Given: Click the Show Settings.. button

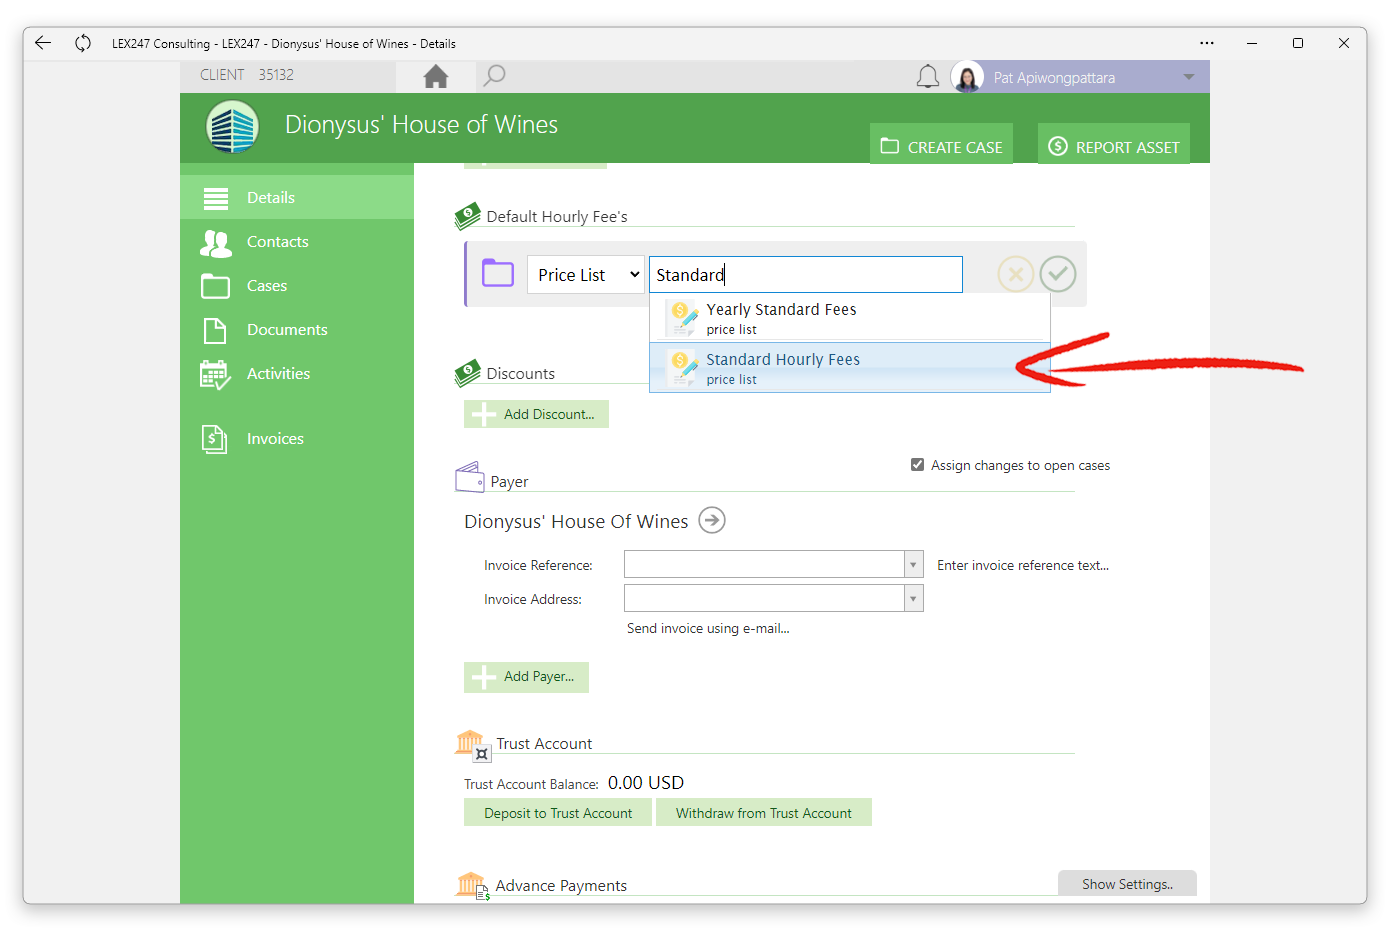Looking at the screenshot, I should click(1127, 884).
